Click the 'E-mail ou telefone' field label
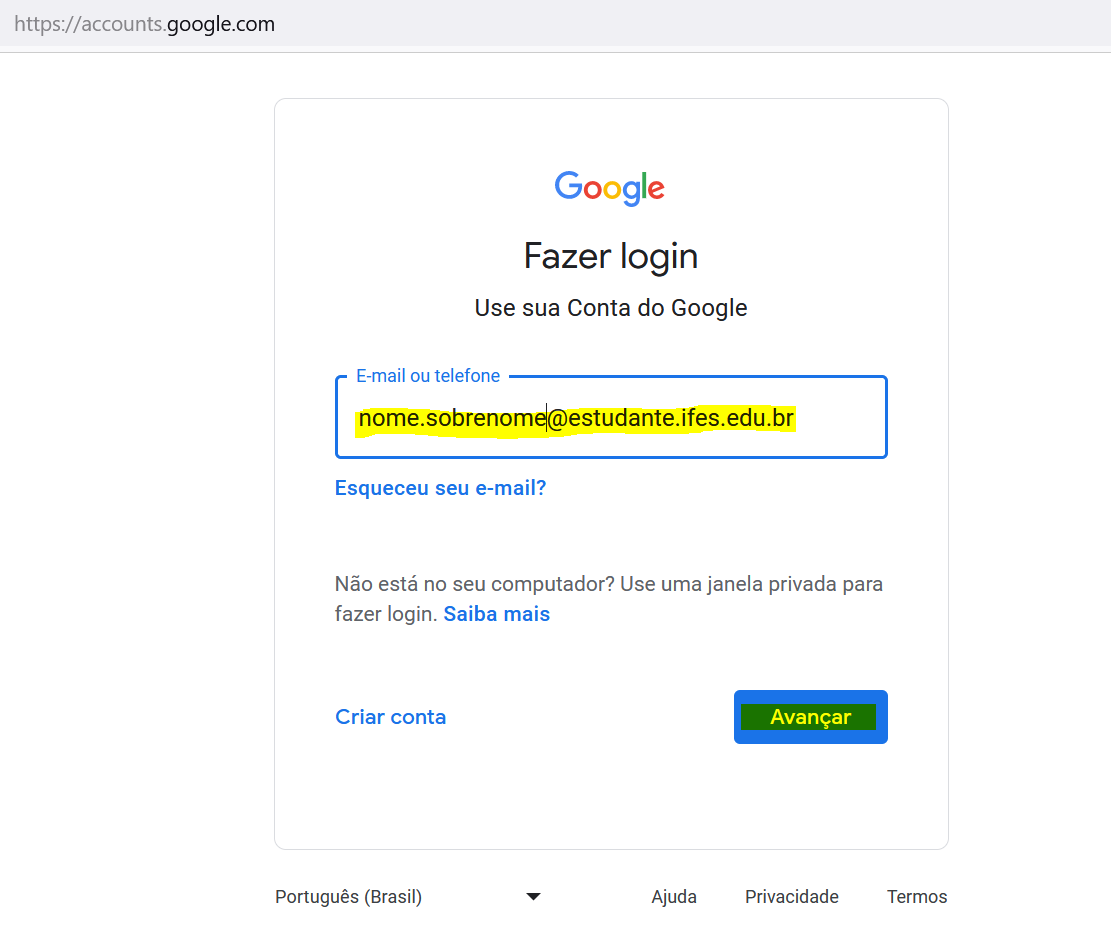This screenshot has height=925, width=1111. [428, 376]
